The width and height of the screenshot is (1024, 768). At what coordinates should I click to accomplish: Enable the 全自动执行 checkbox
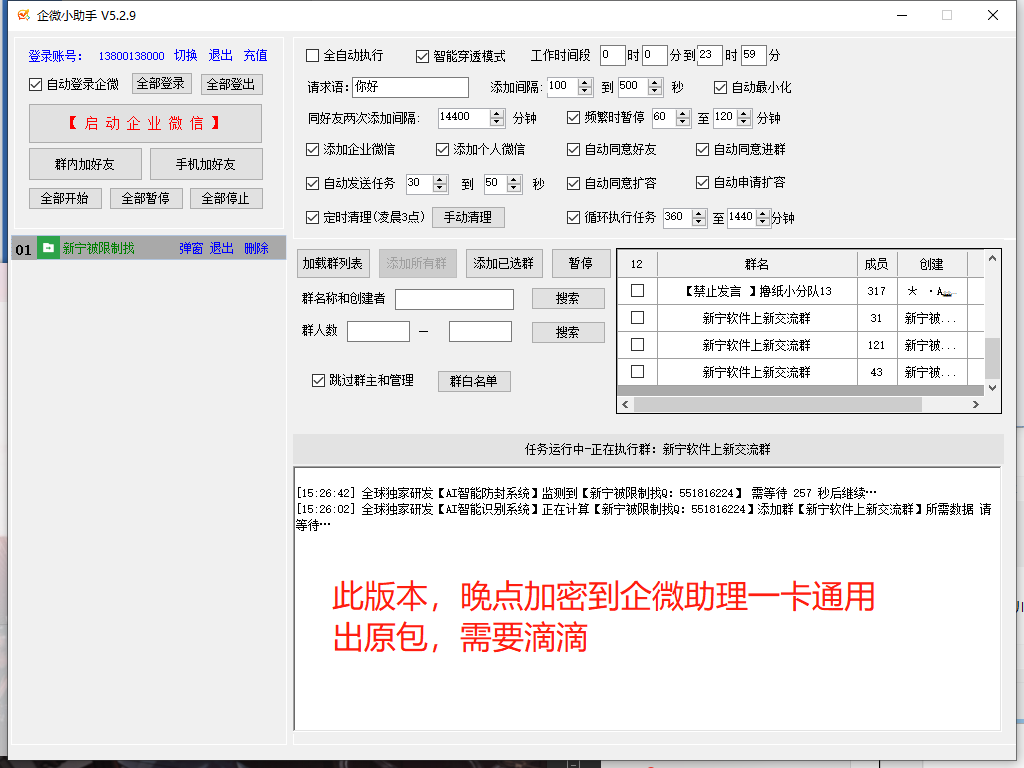(x=313, y=56)
